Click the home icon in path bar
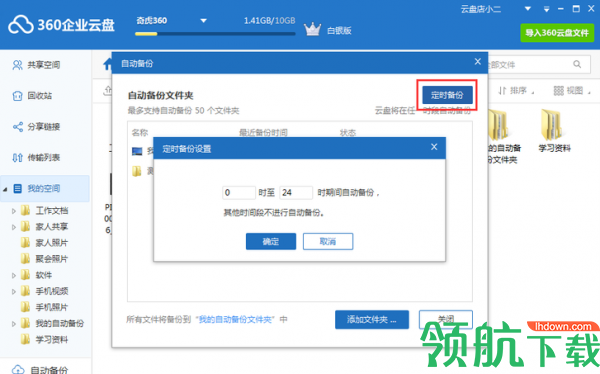This screenshot has width=600, height=374. pyautogui.click(x=108, y=64)
